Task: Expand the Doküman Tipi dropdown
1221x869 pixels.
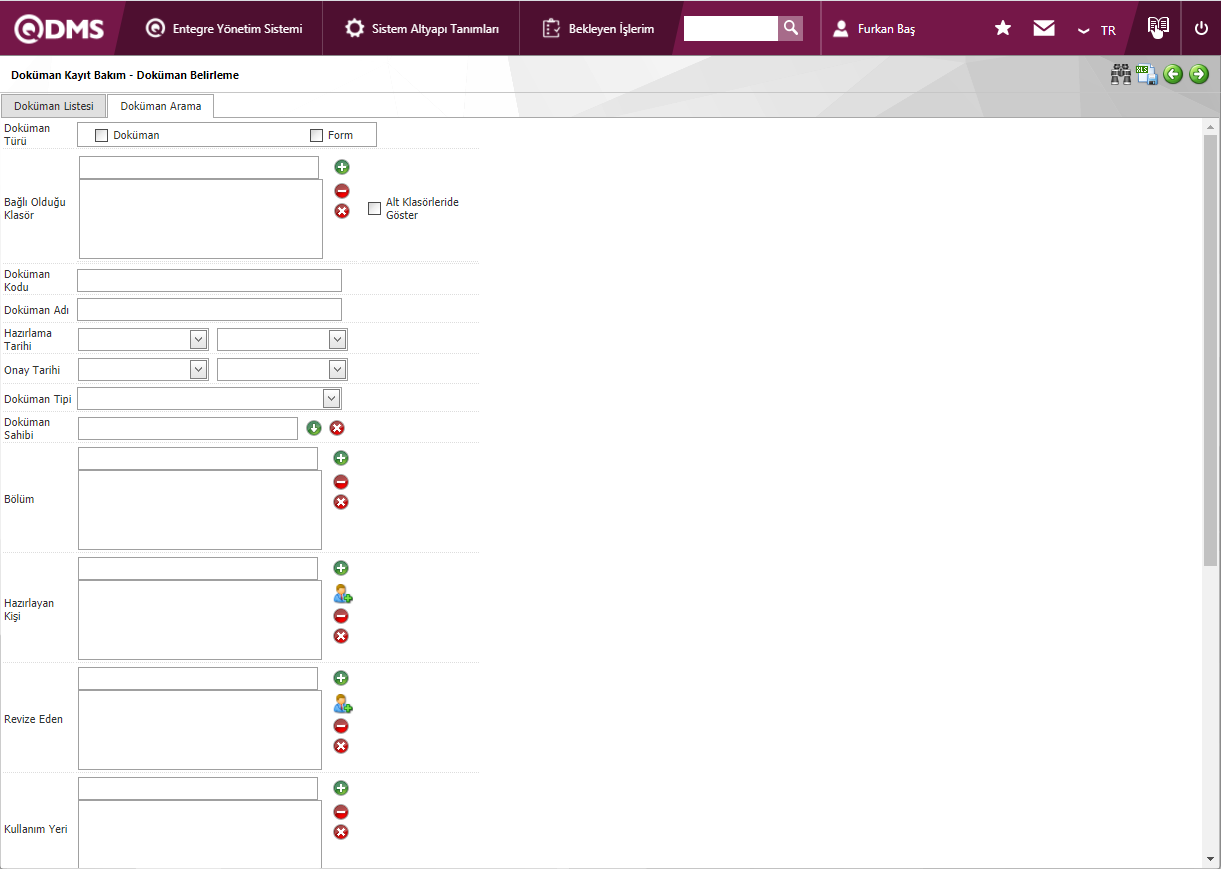Action: [331, 399]
